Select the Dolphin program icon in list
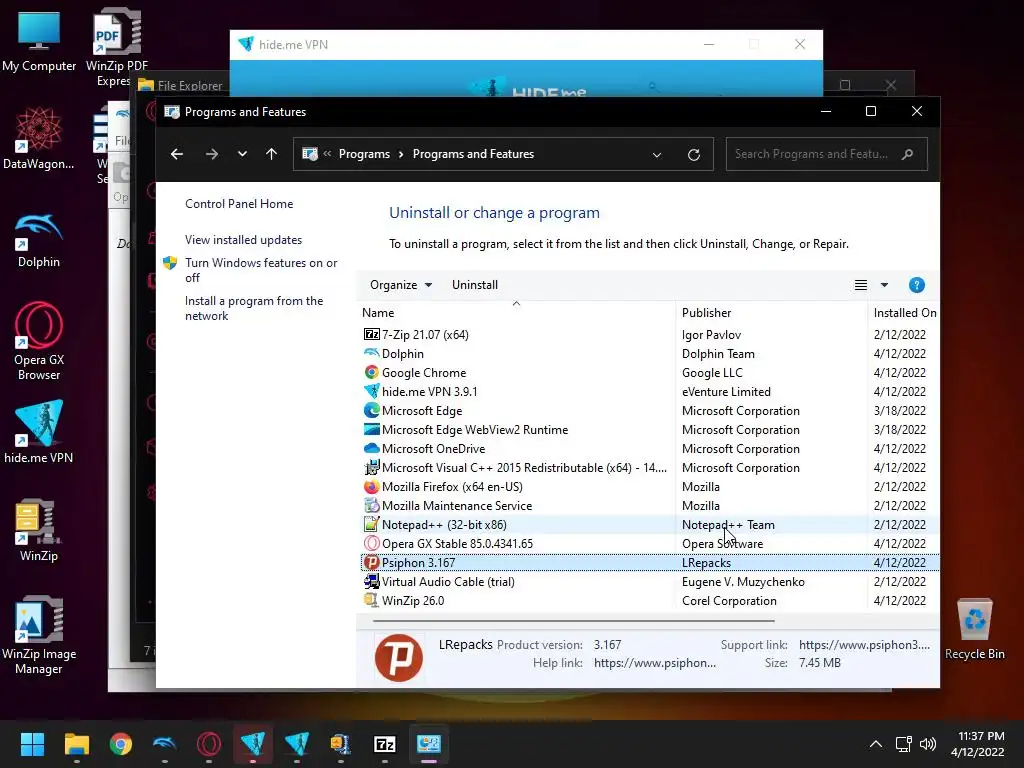The image size is (1024, 768). 372,353
